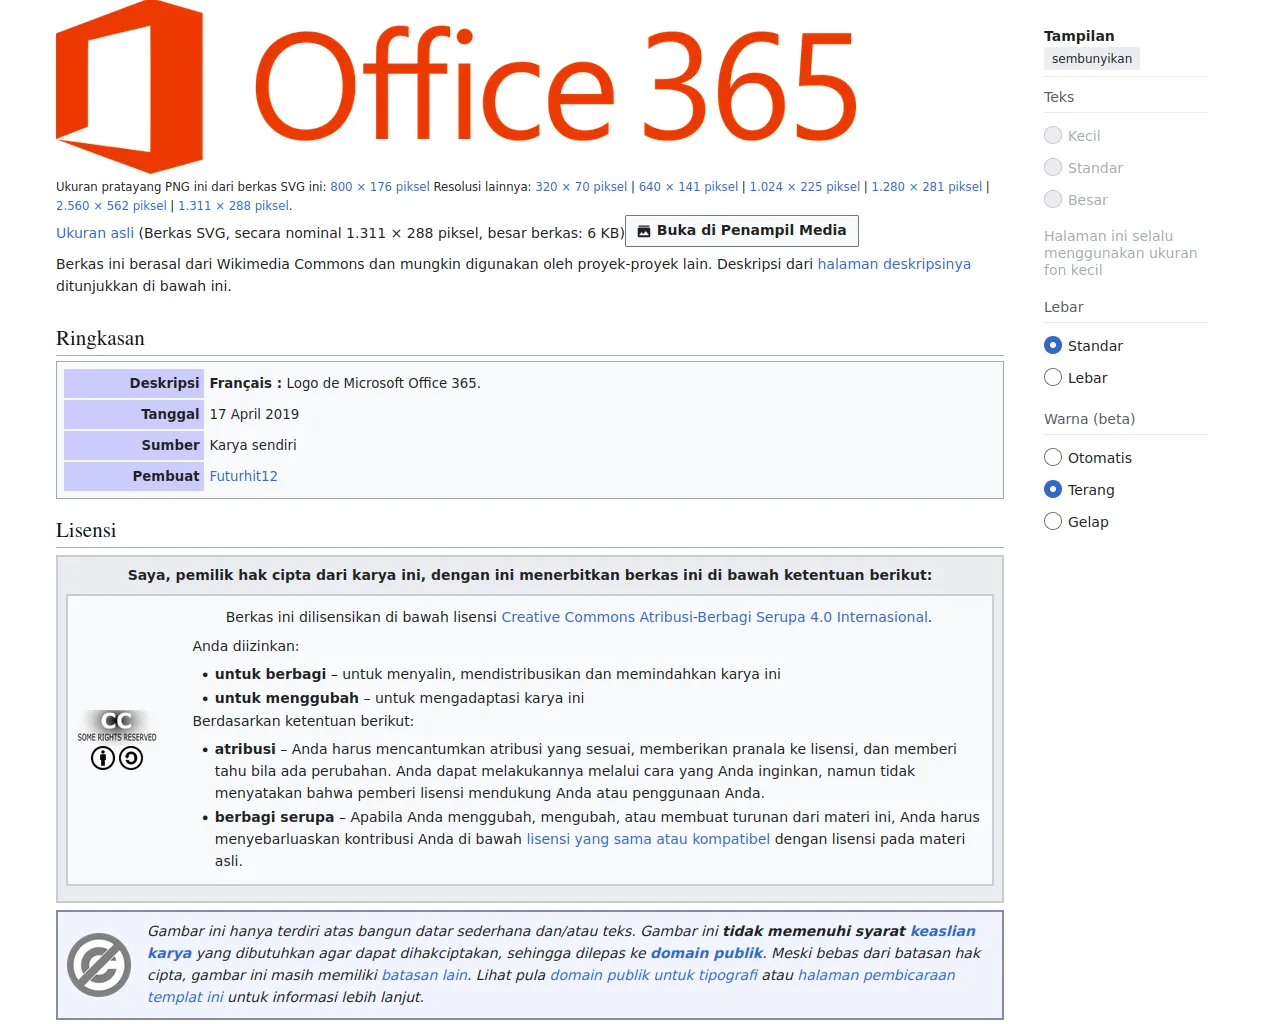Visit the Futurhit12 author page
The image size is (1280, 1024).
pyautogui.click(x=243, y=476)
